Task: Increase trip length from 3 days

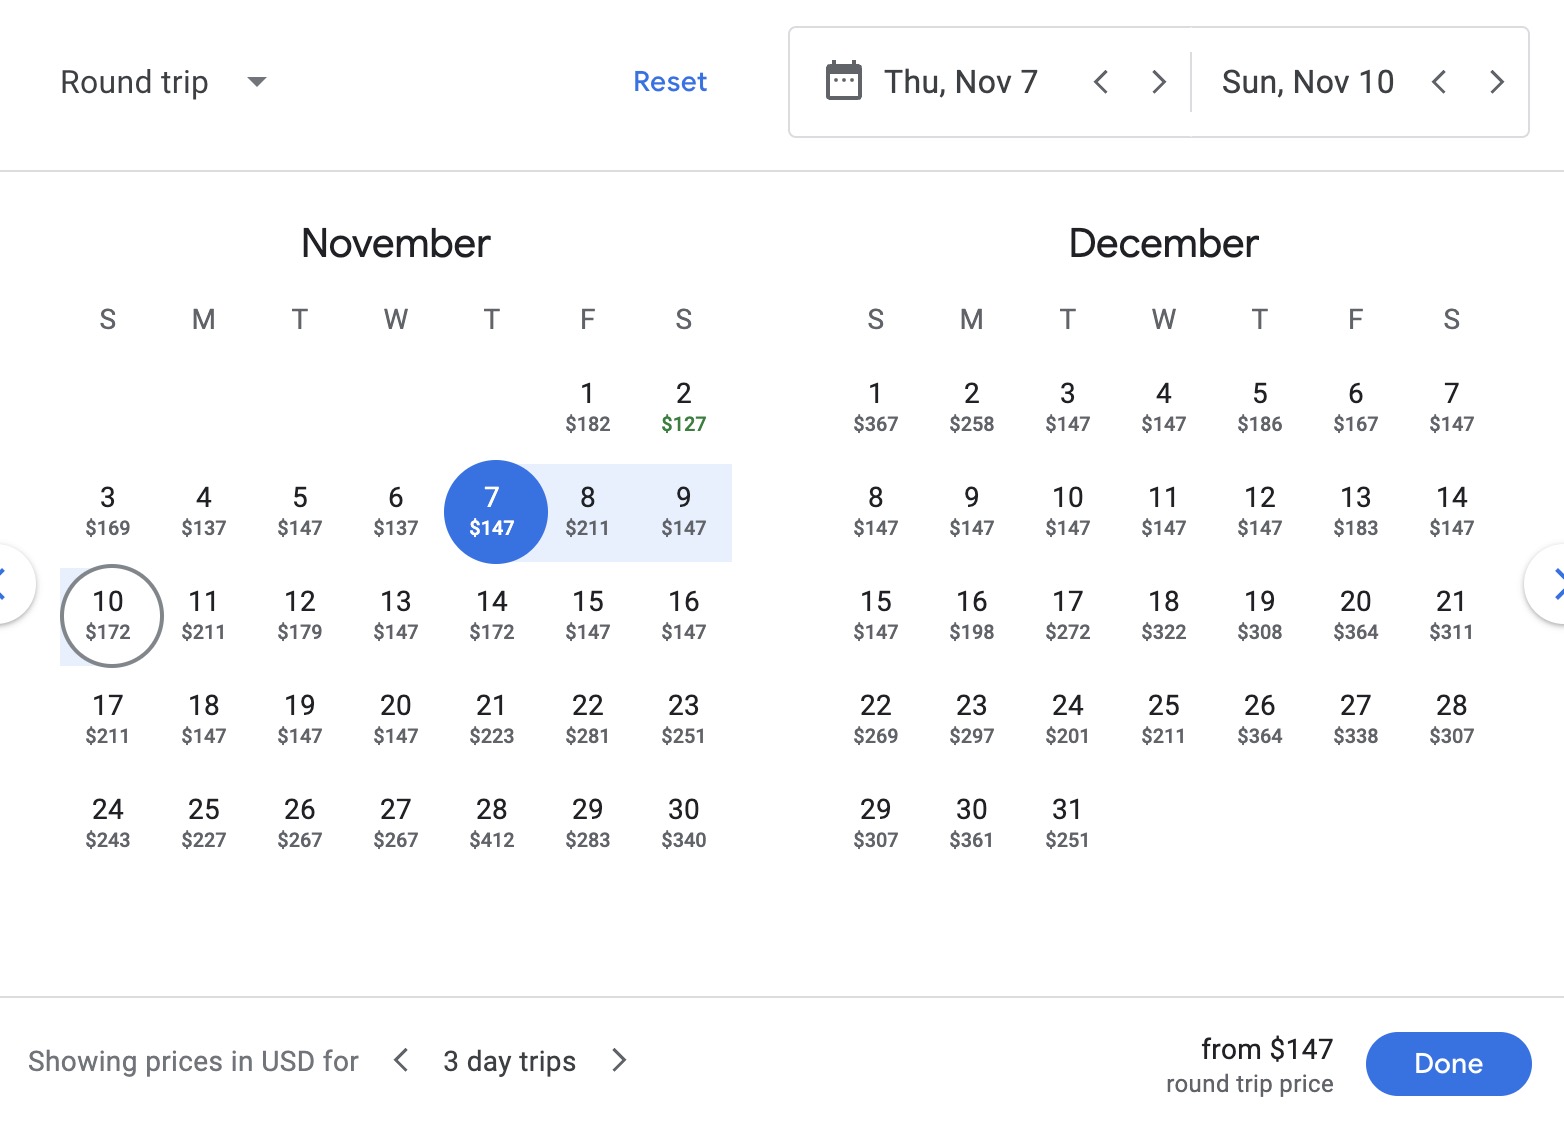Action: click(x=619, y=1060)
